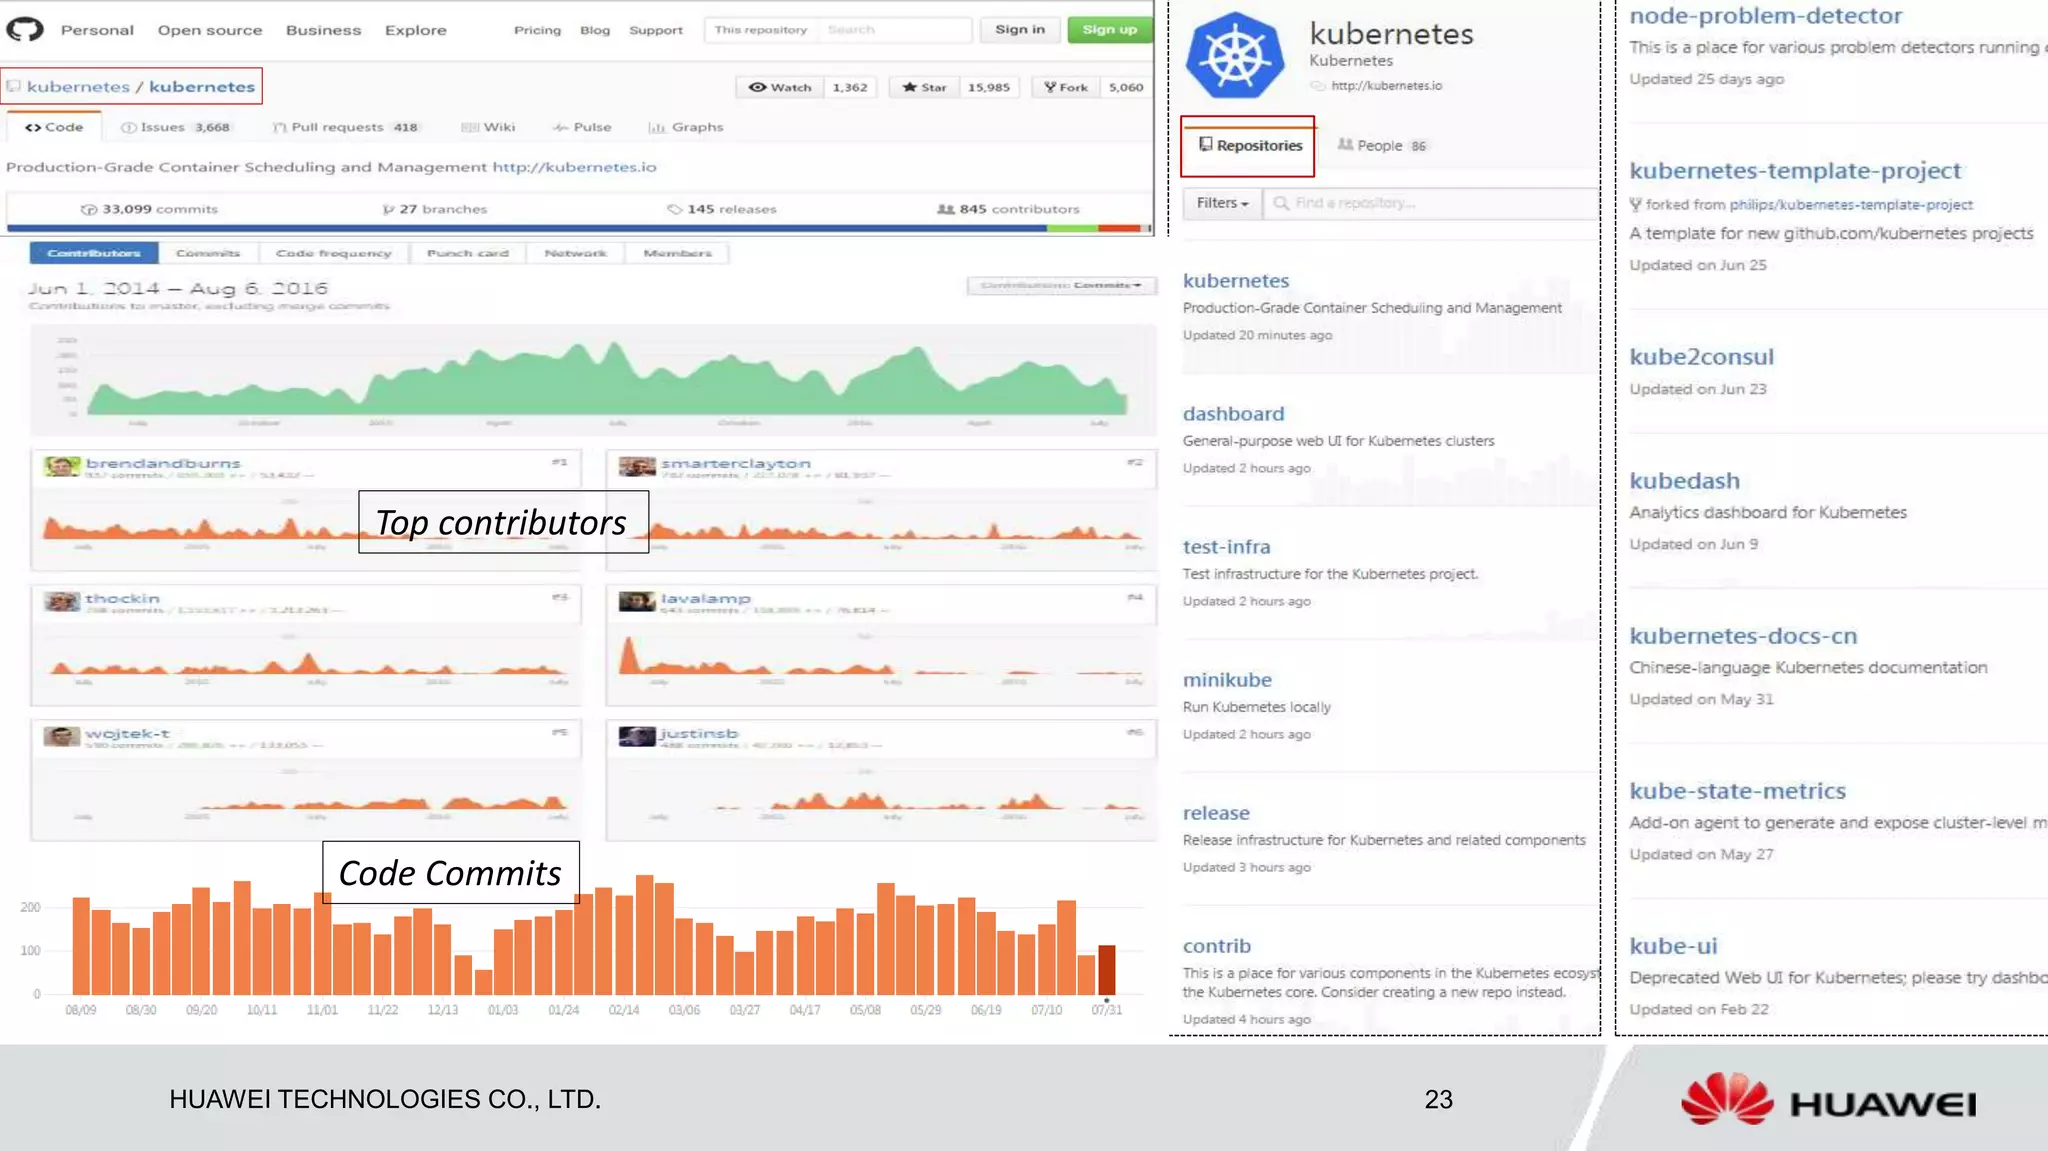Open the 33,099 commits link
2048x1151 pixels.
149,209
